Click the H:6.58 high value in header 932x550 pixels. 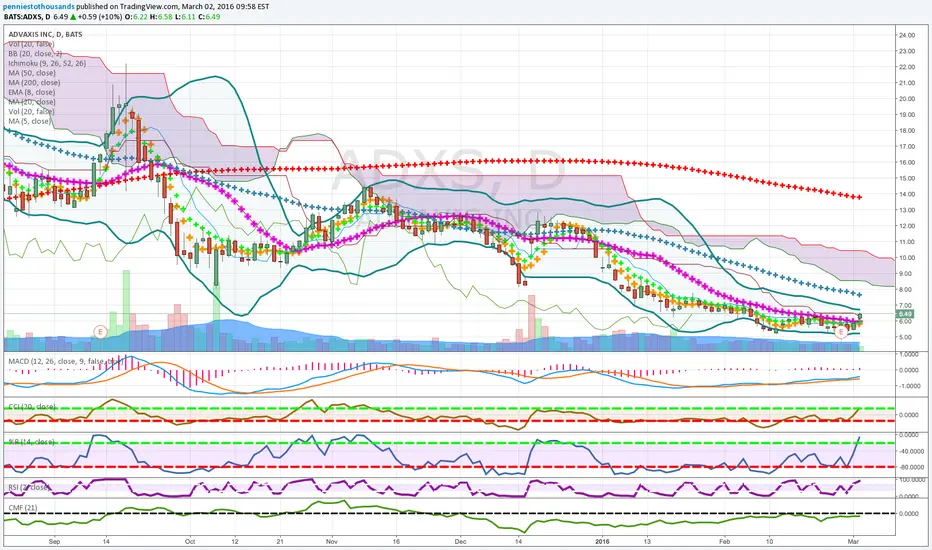coord(162,17)
